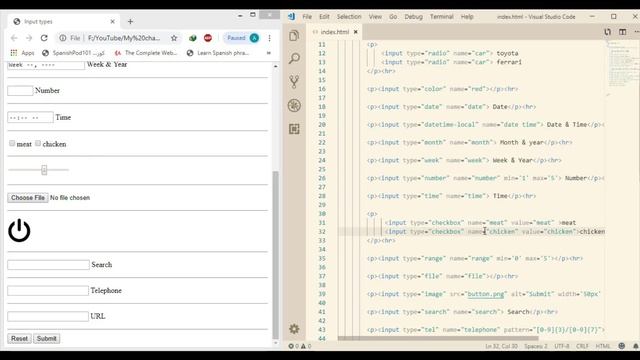Click the Telephone input field
Screen dimensions: 640x360
[x=48, y=291]
